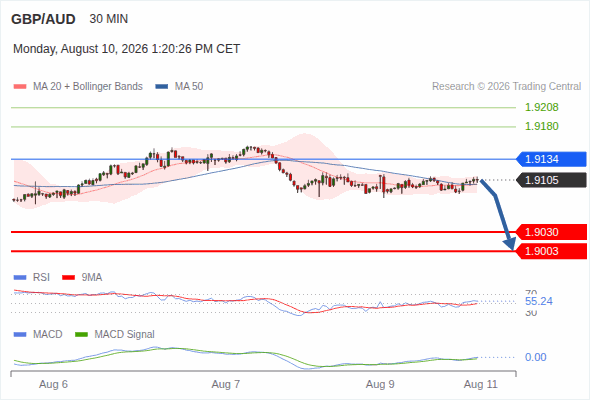Click the 30 MIN timeframe label
This screenshot has width=590, height=400.
109,19
